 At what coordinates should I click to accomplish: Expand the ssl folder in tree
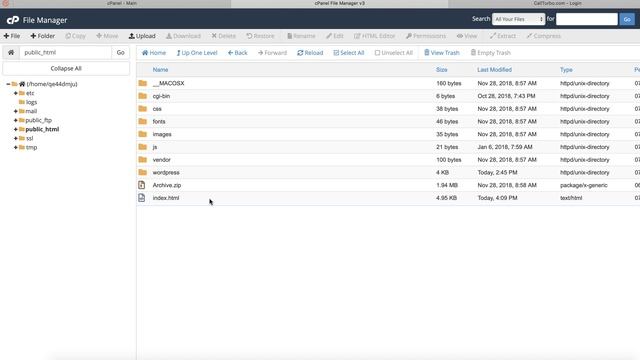(16, 138)
